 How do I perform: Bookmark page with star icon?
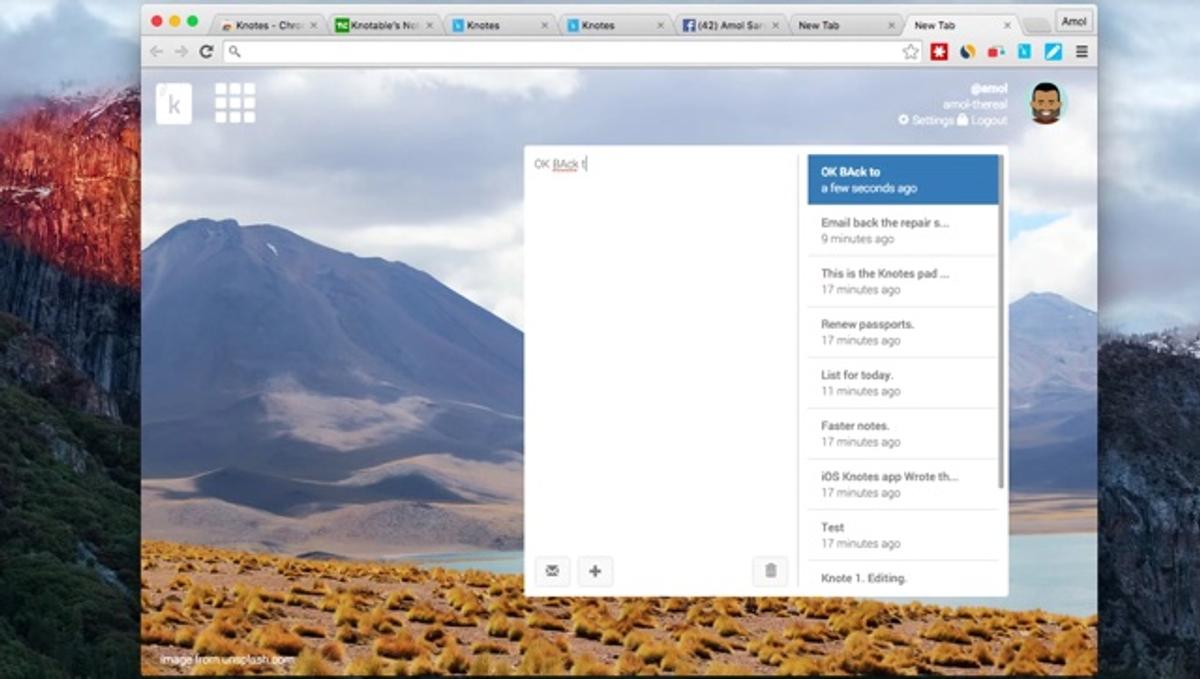point(910,51)
